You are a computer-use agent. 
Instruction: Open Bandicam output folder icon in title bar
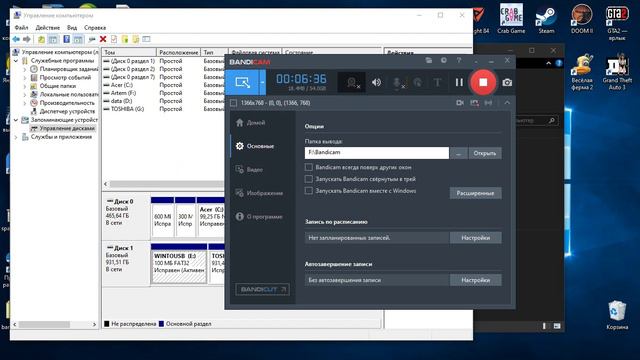tap(429, 60)
